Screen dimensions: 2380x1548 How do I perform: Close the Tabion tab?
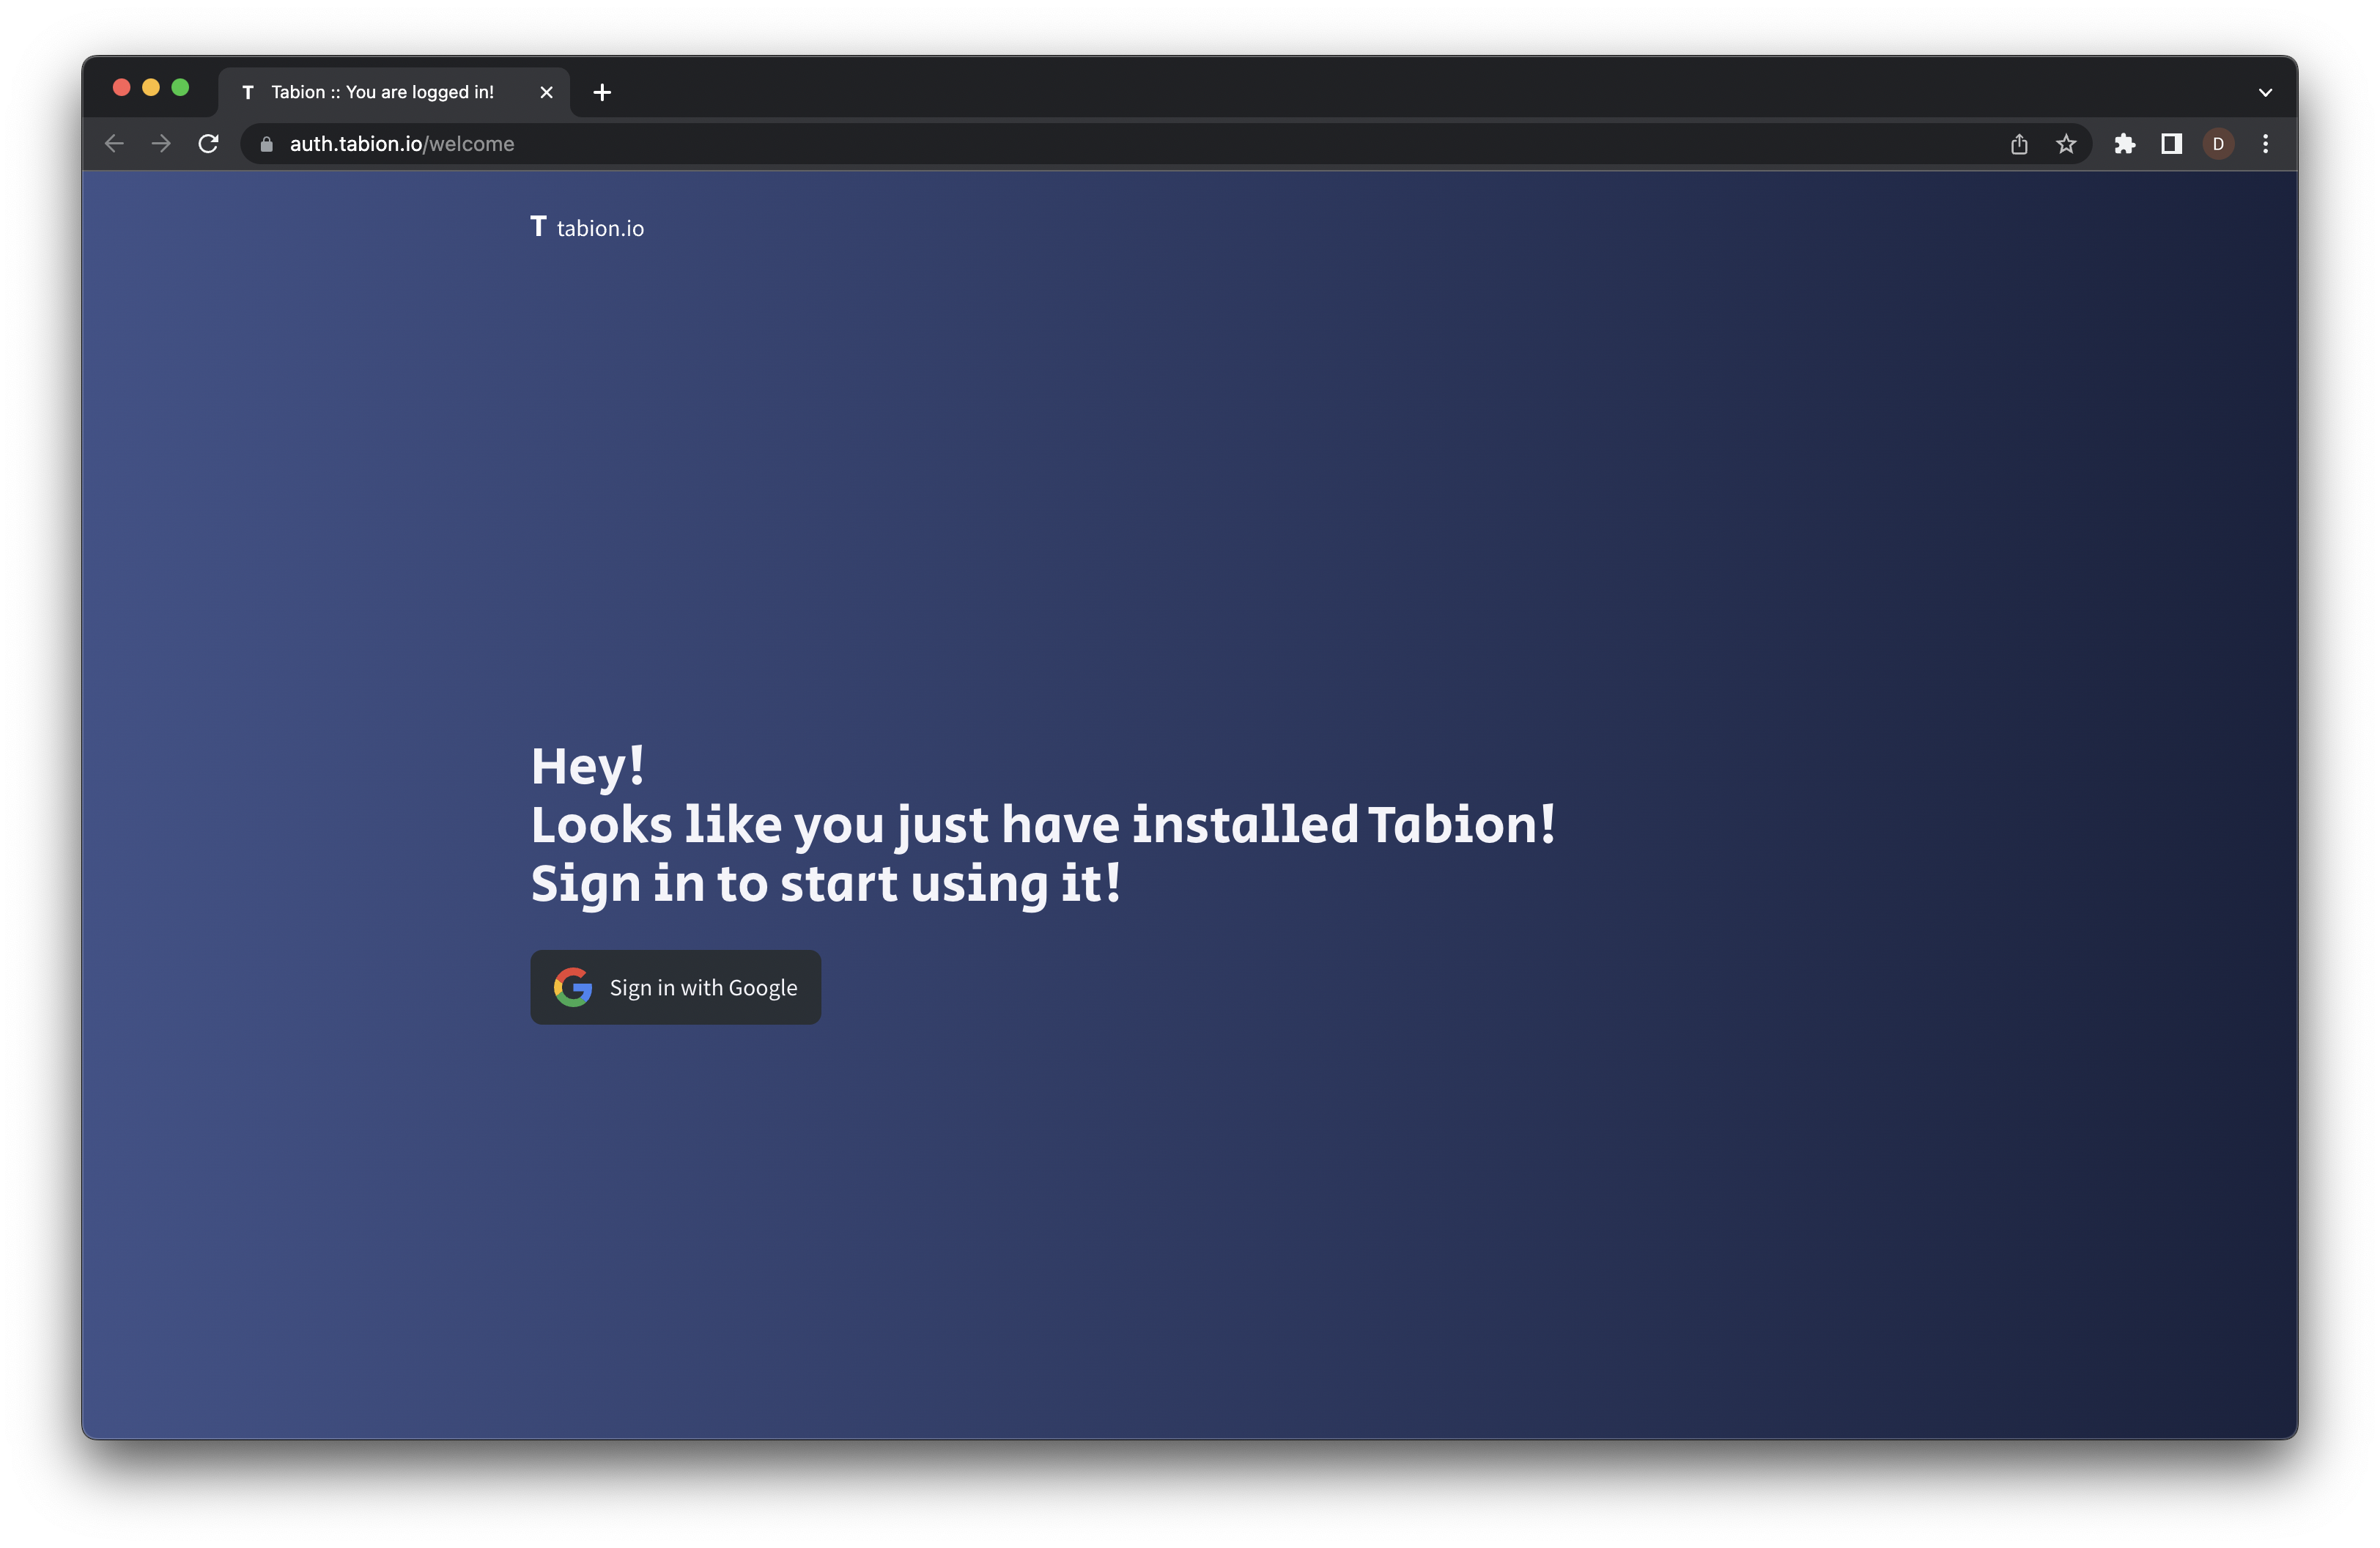tap(546, 92)
